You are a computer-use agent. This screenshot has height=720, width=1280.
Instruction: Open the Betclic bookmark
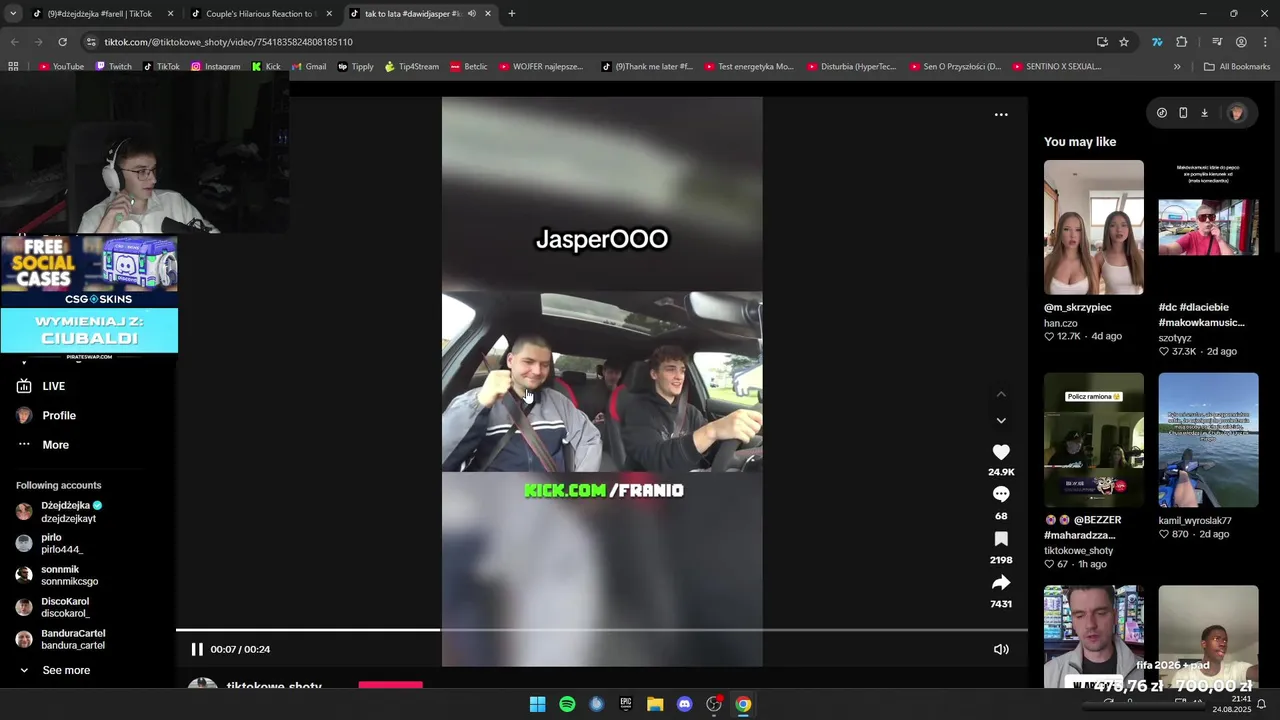click(469, 67)
